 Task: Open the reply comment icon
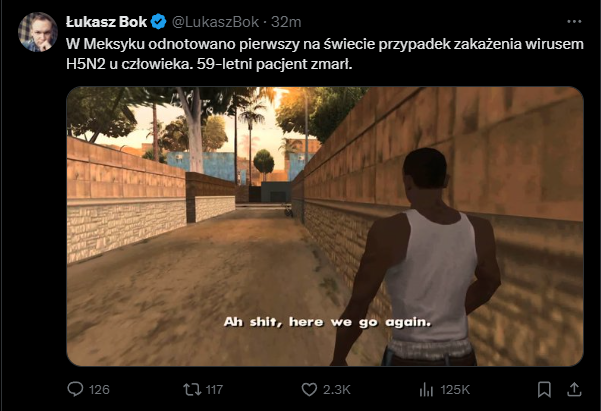[x=75, y=389]
